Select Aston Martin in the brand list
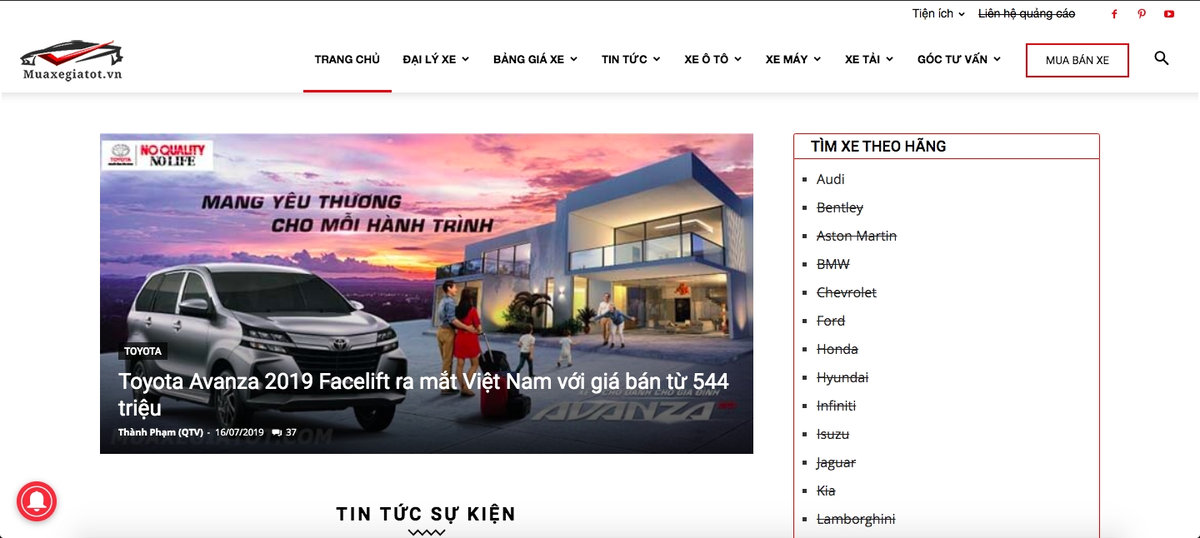 857,236
